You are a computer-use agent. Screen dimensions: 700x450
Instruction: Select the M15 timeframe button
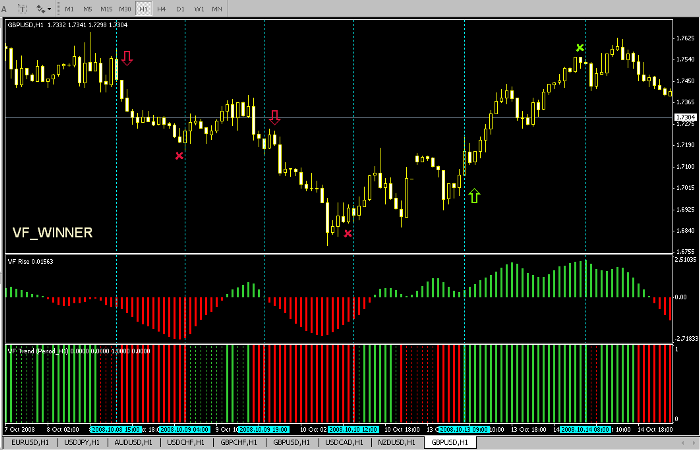click(x=107, y=8)
